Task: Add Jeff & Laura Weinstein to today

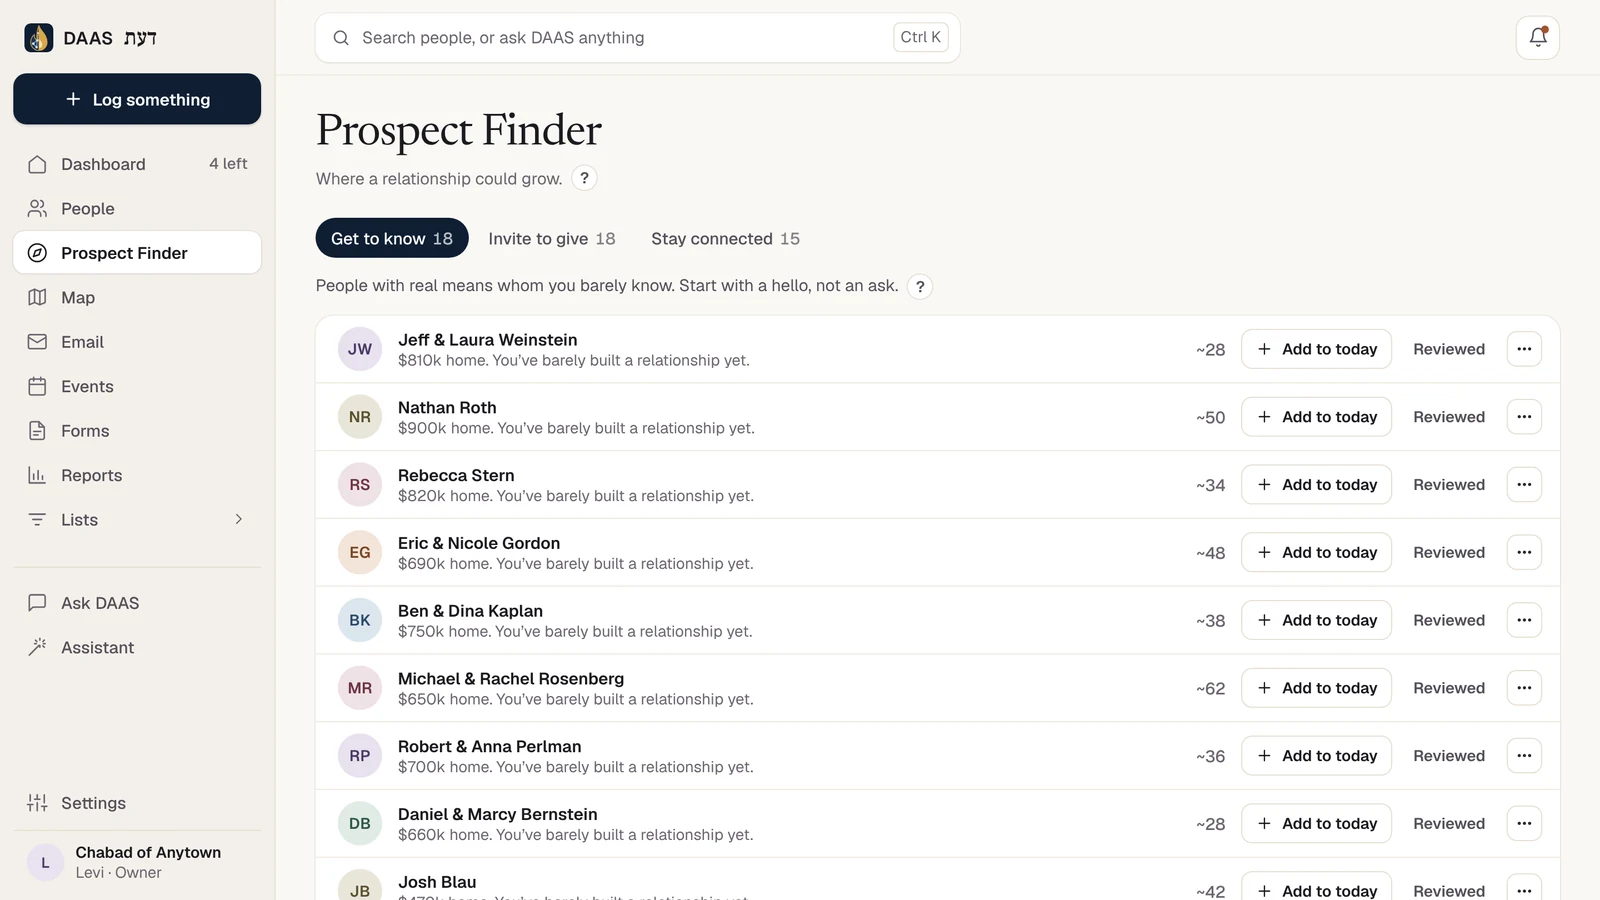Action: (x=1316, y=349)
